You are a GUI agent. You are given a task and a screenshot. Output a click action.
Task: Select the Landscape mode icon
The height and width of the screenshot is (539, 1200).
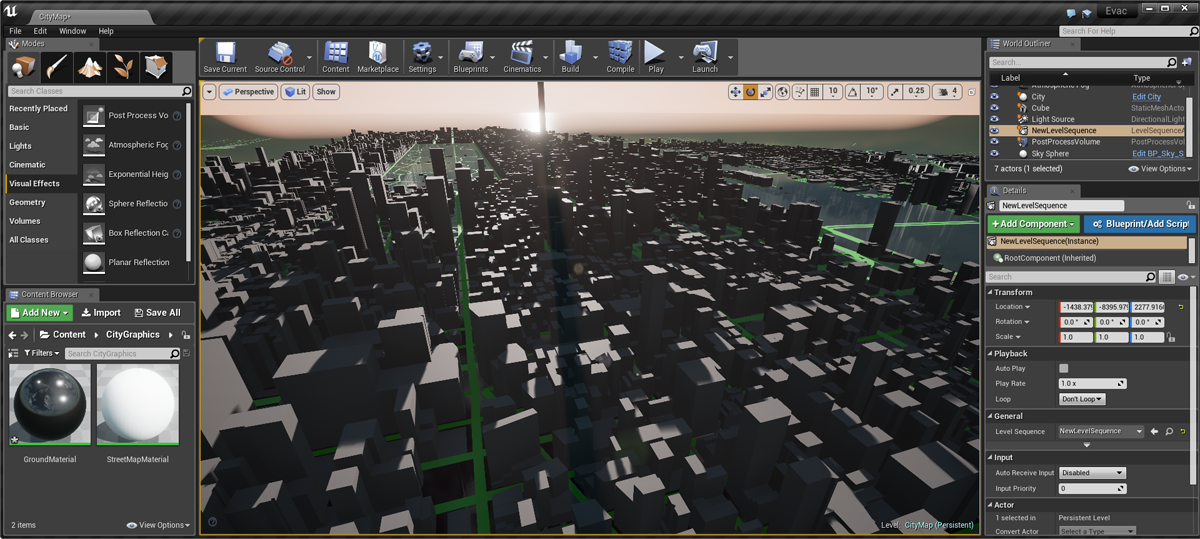[90, 66]
